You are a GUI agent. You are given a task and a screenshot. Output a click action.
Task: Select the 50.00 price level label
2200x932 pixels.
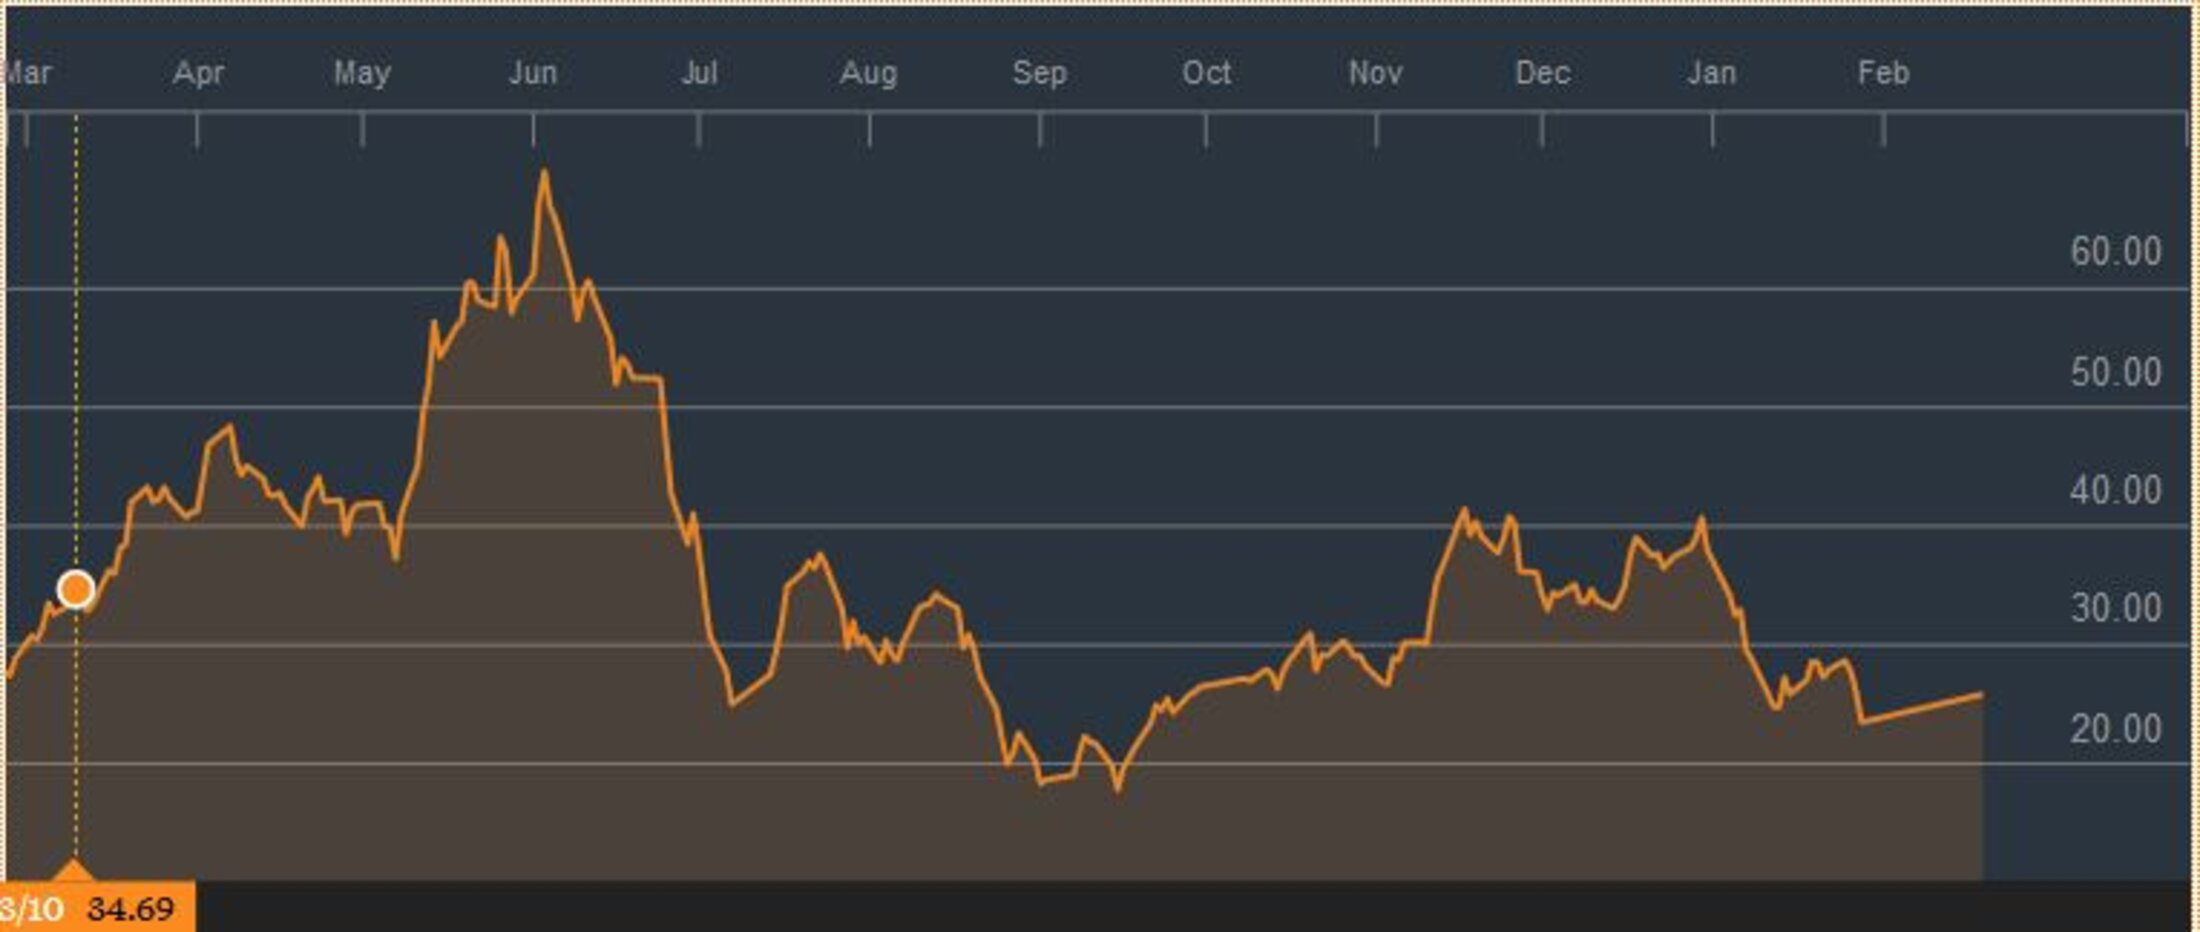[2115, 372]
